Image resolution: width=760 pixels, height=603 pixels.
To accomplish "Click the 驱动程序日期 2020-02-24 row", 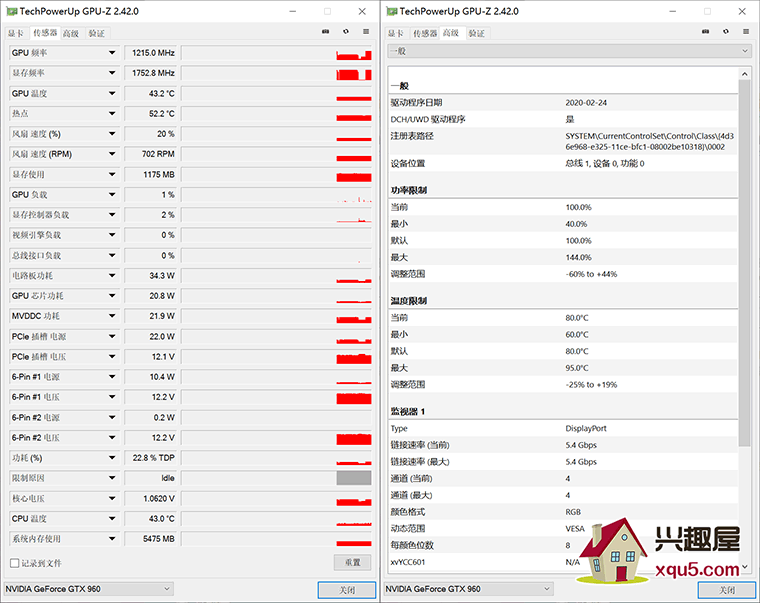I will click(x=564, y=103).
